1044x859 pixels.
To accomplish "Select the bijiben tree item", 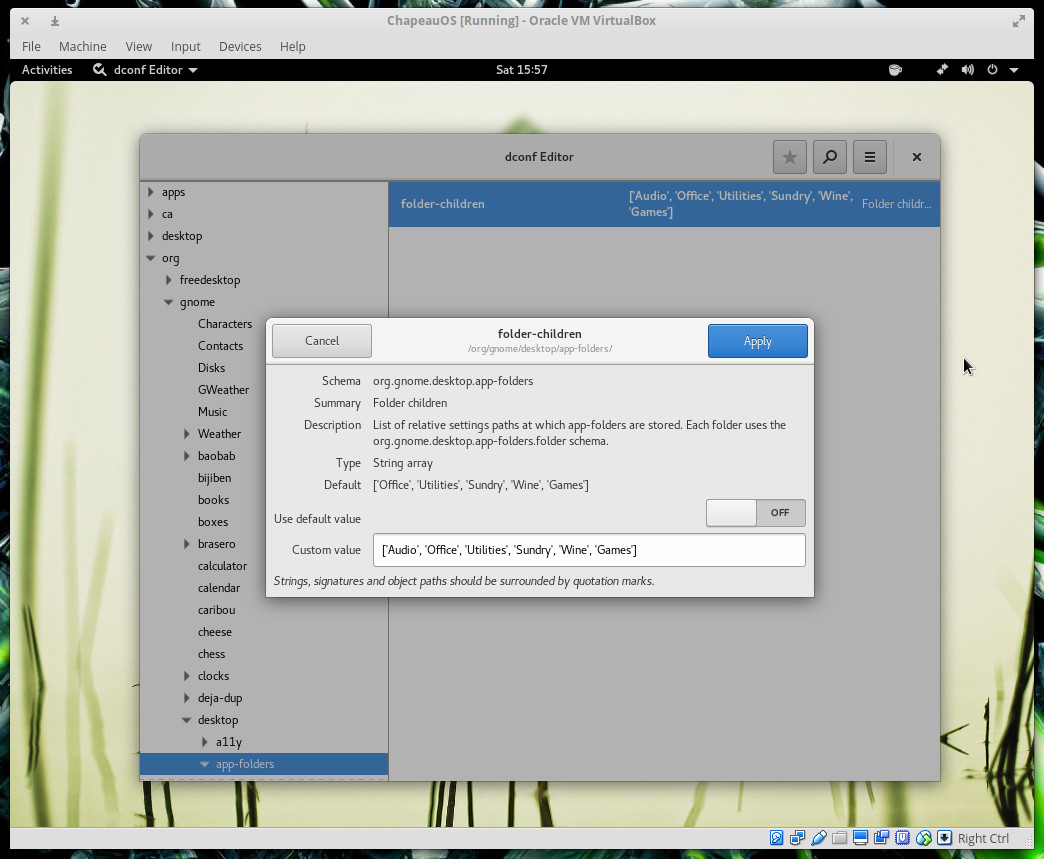I will (214, 477).
